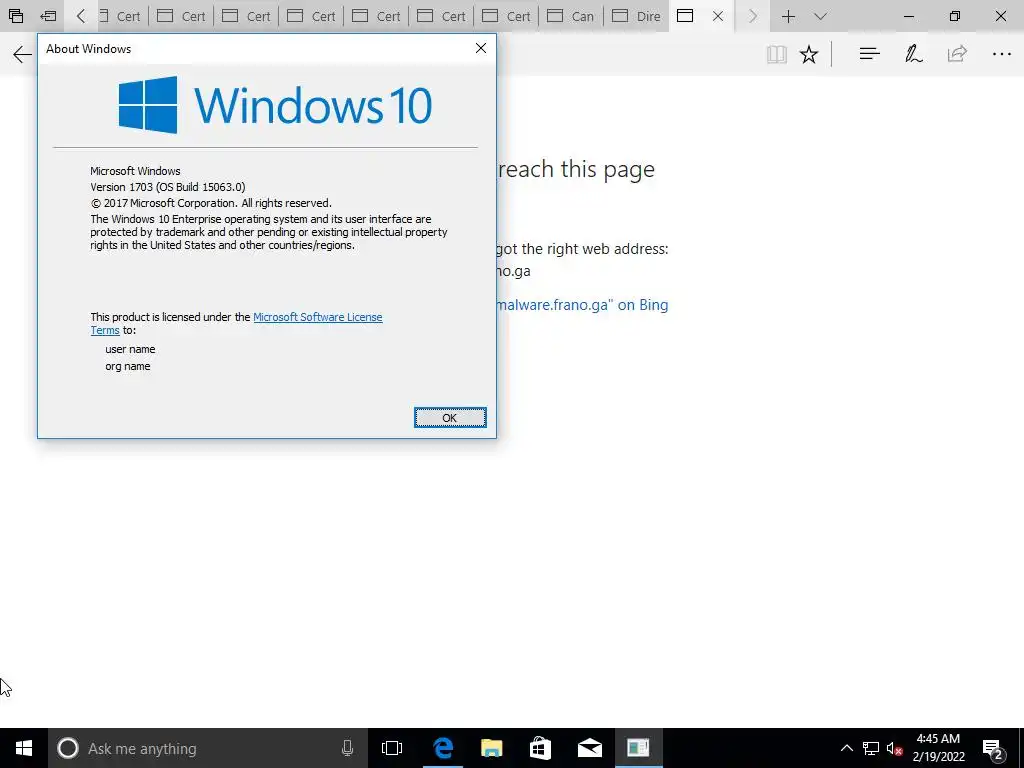The height and width of the screenshot is (768, 1024).
Task: Click the 'org name' text
Action: click(127, 366)
